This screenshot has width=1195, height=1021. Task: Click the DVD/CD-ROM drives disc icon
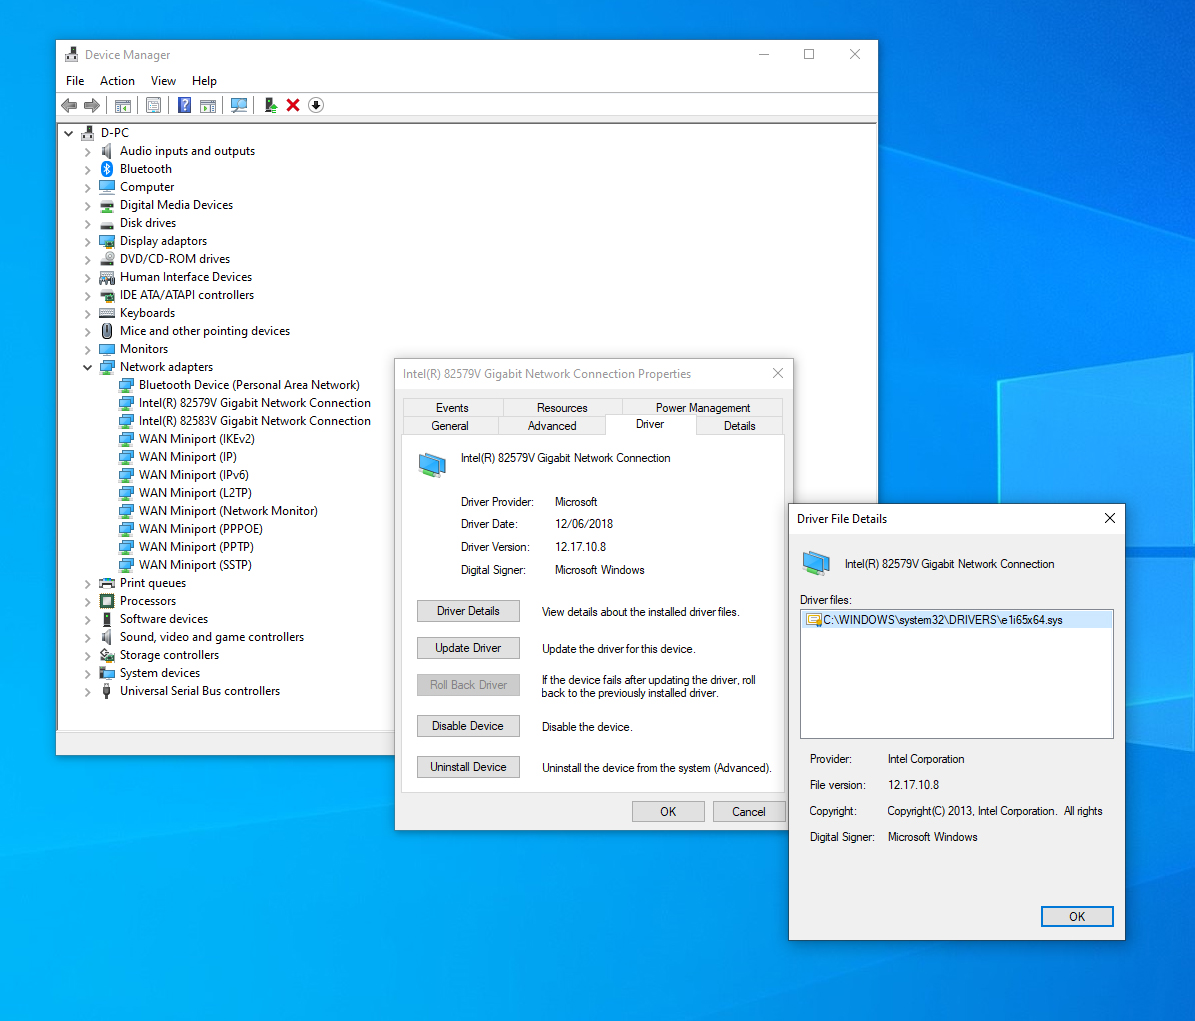[x=107, y=259]
